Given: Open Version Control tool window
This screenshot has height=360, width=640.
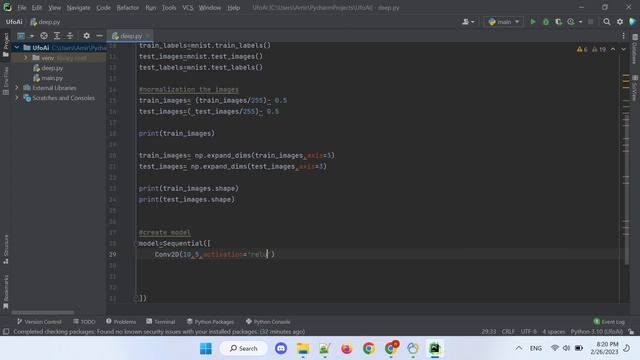Looking at the screenshot, I should click(39, 322).
